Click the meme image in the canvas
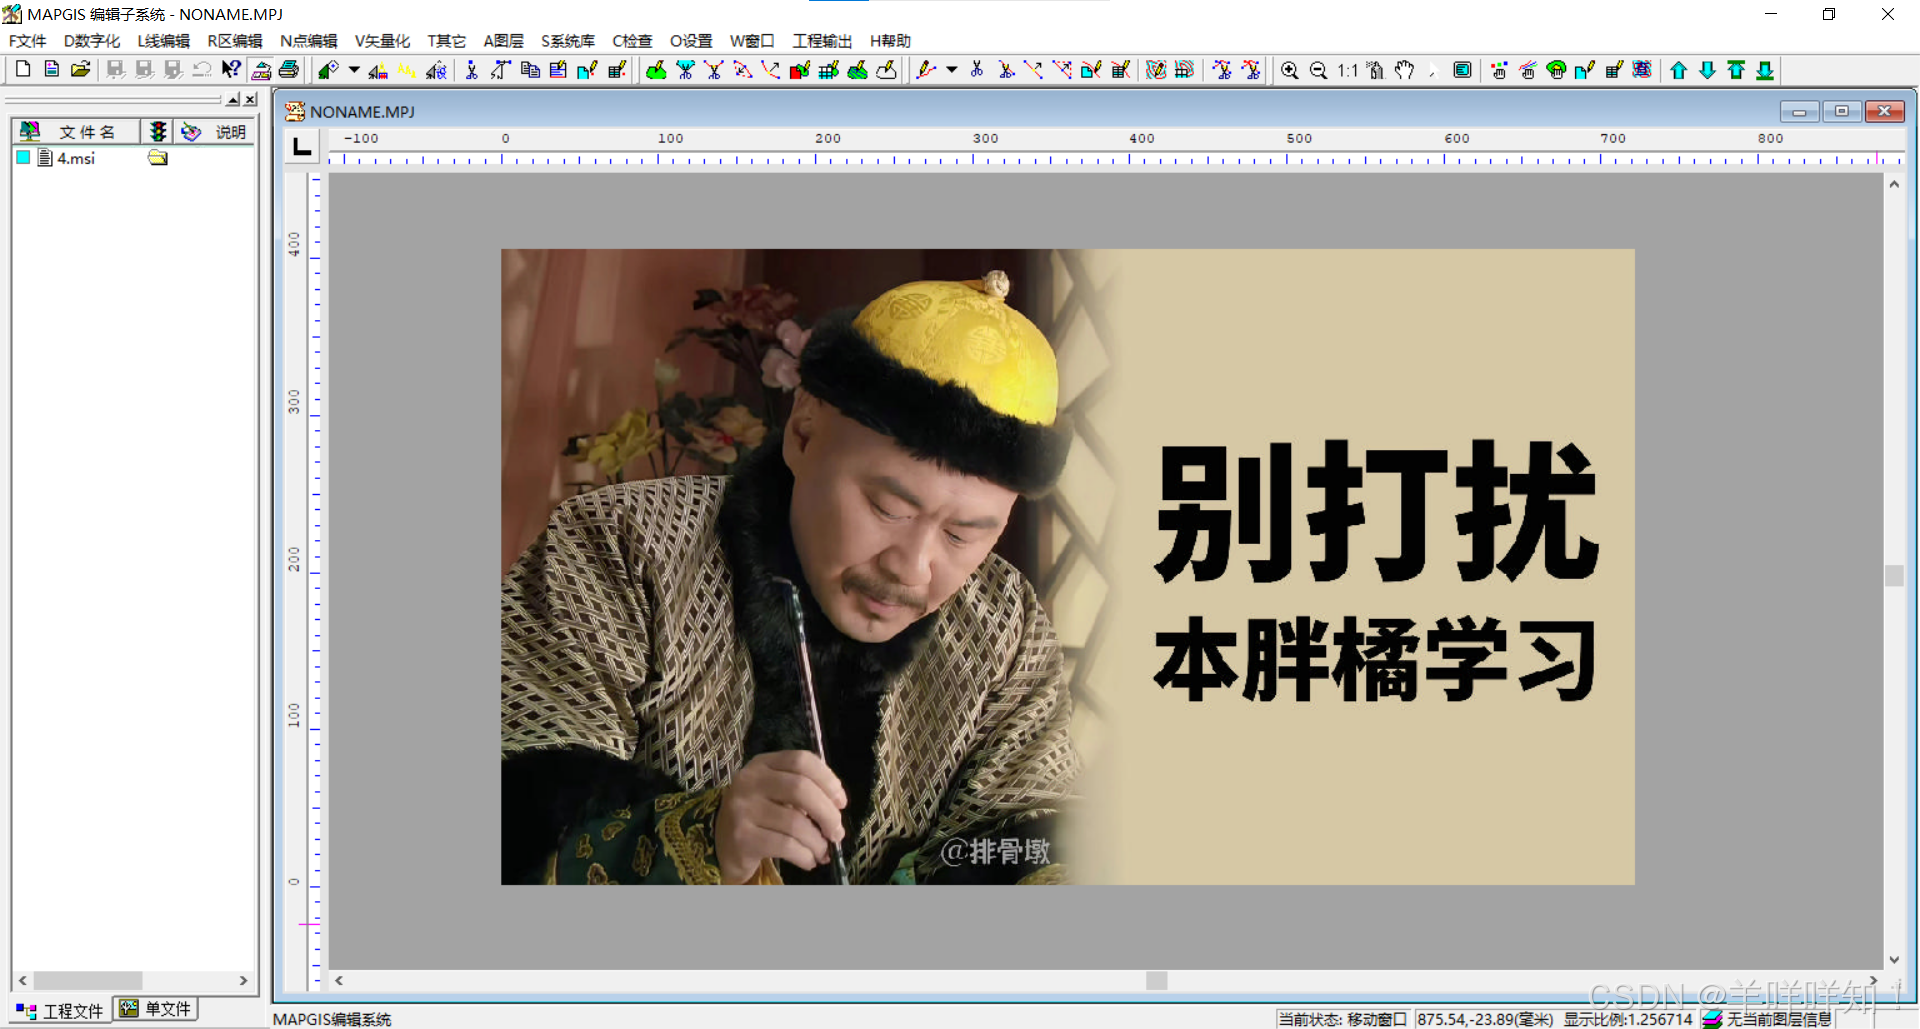The height and width of the screenshot is (1029, 1920). point(1068,567)
